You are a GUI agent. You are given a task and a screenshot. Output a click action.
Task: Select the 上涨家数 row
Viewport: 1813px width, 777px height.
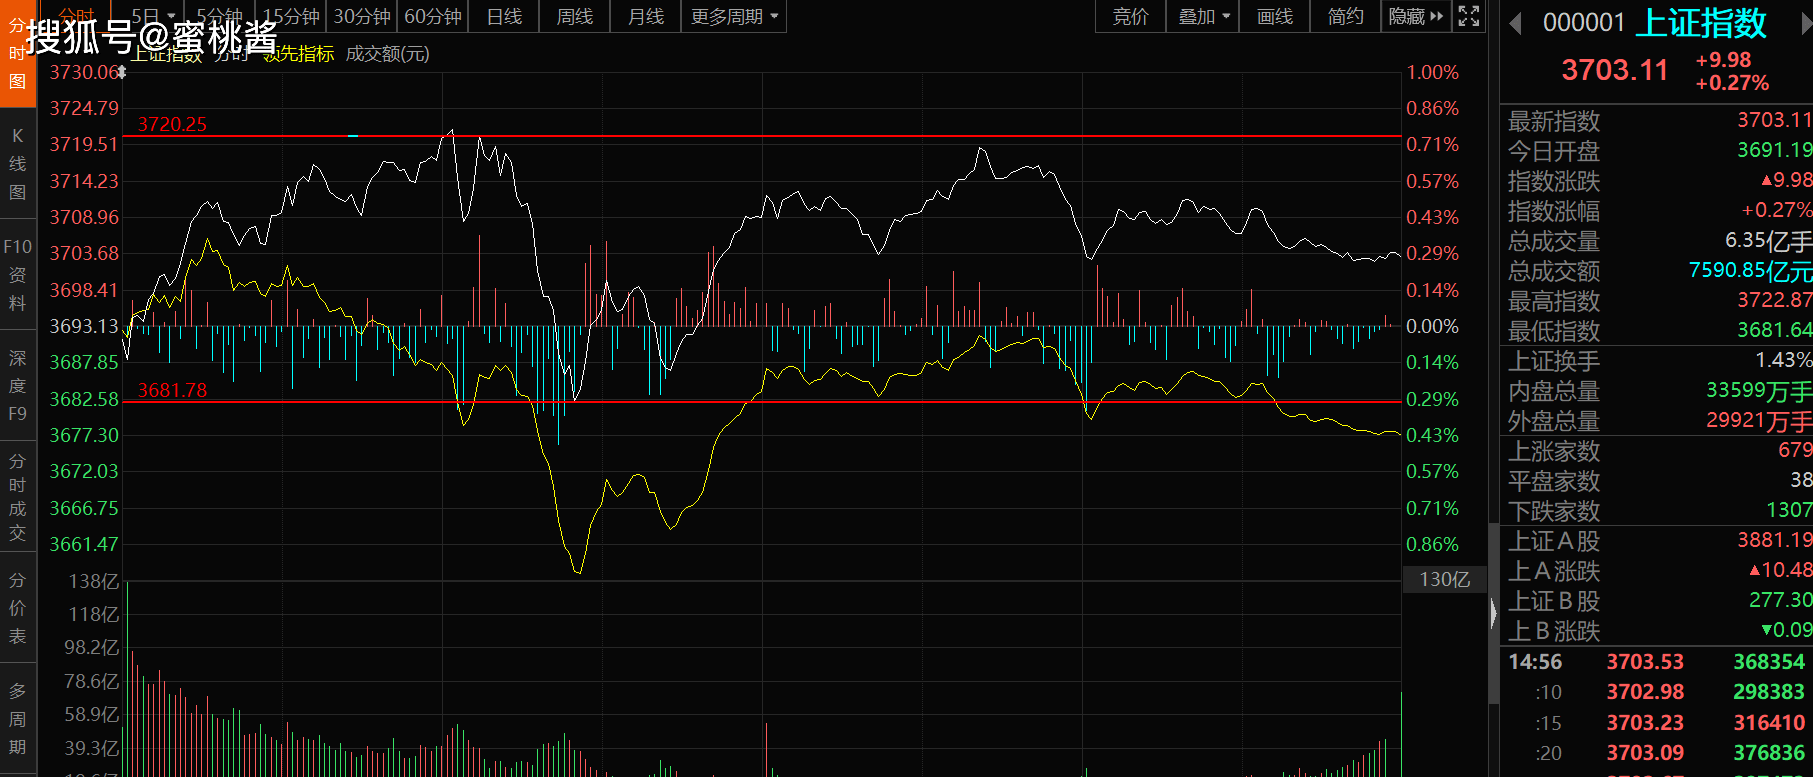click(1657, 451)
